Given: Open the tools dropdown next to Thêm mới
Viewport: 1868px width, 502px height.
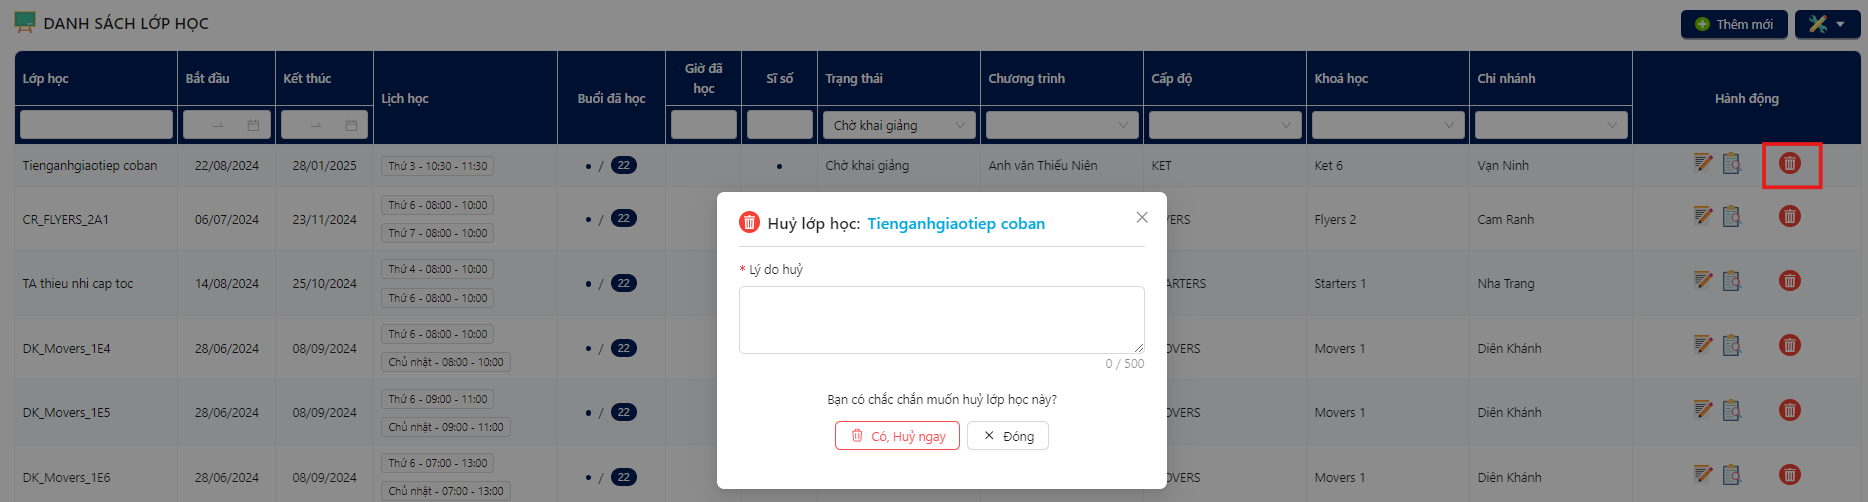Looking at the screenshot, I should [1827, 24].
